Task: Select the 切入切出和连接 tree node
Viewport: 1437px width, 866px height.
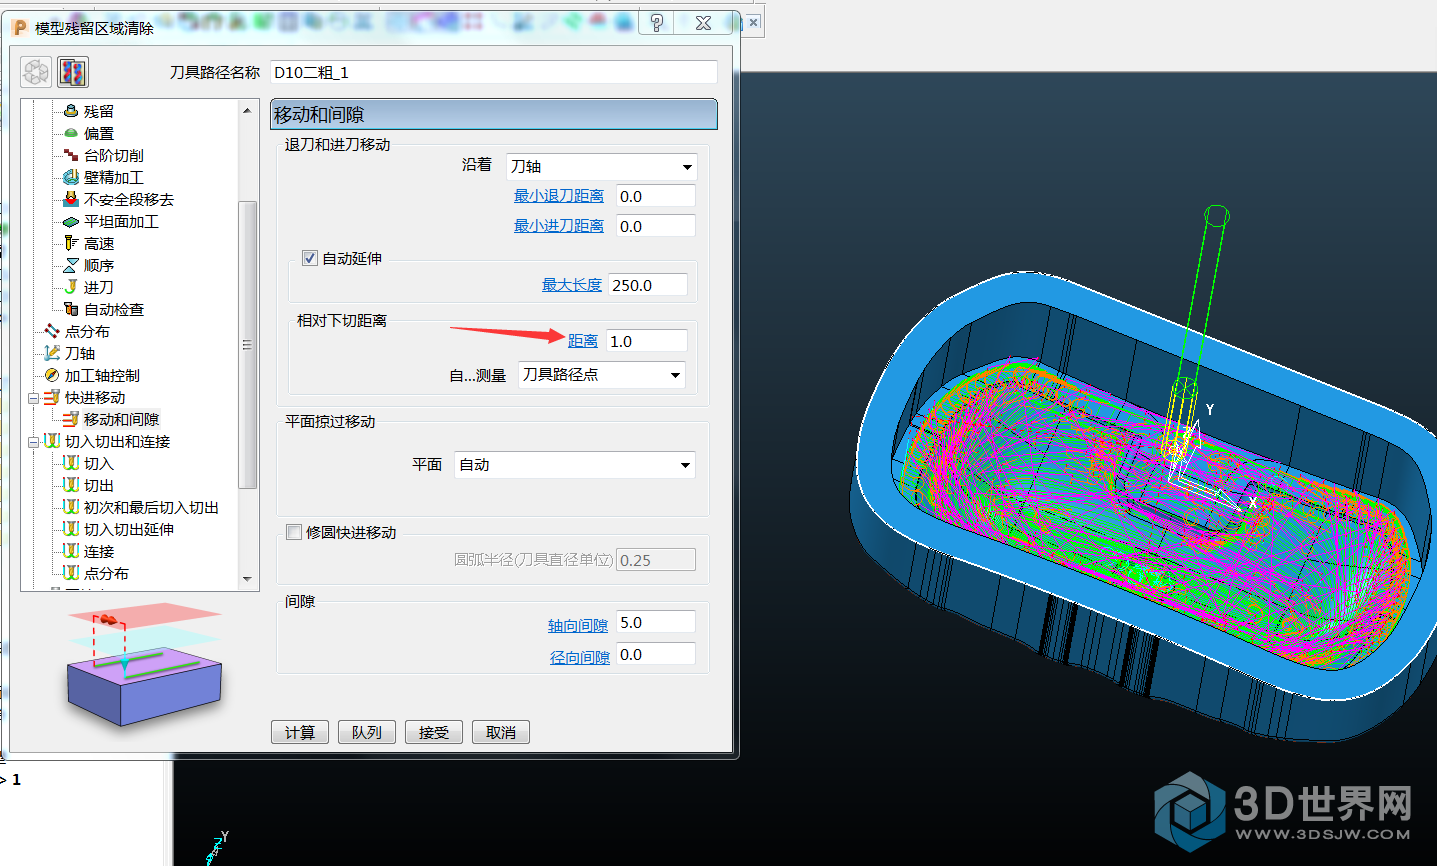Action: [x=117, y=441]
